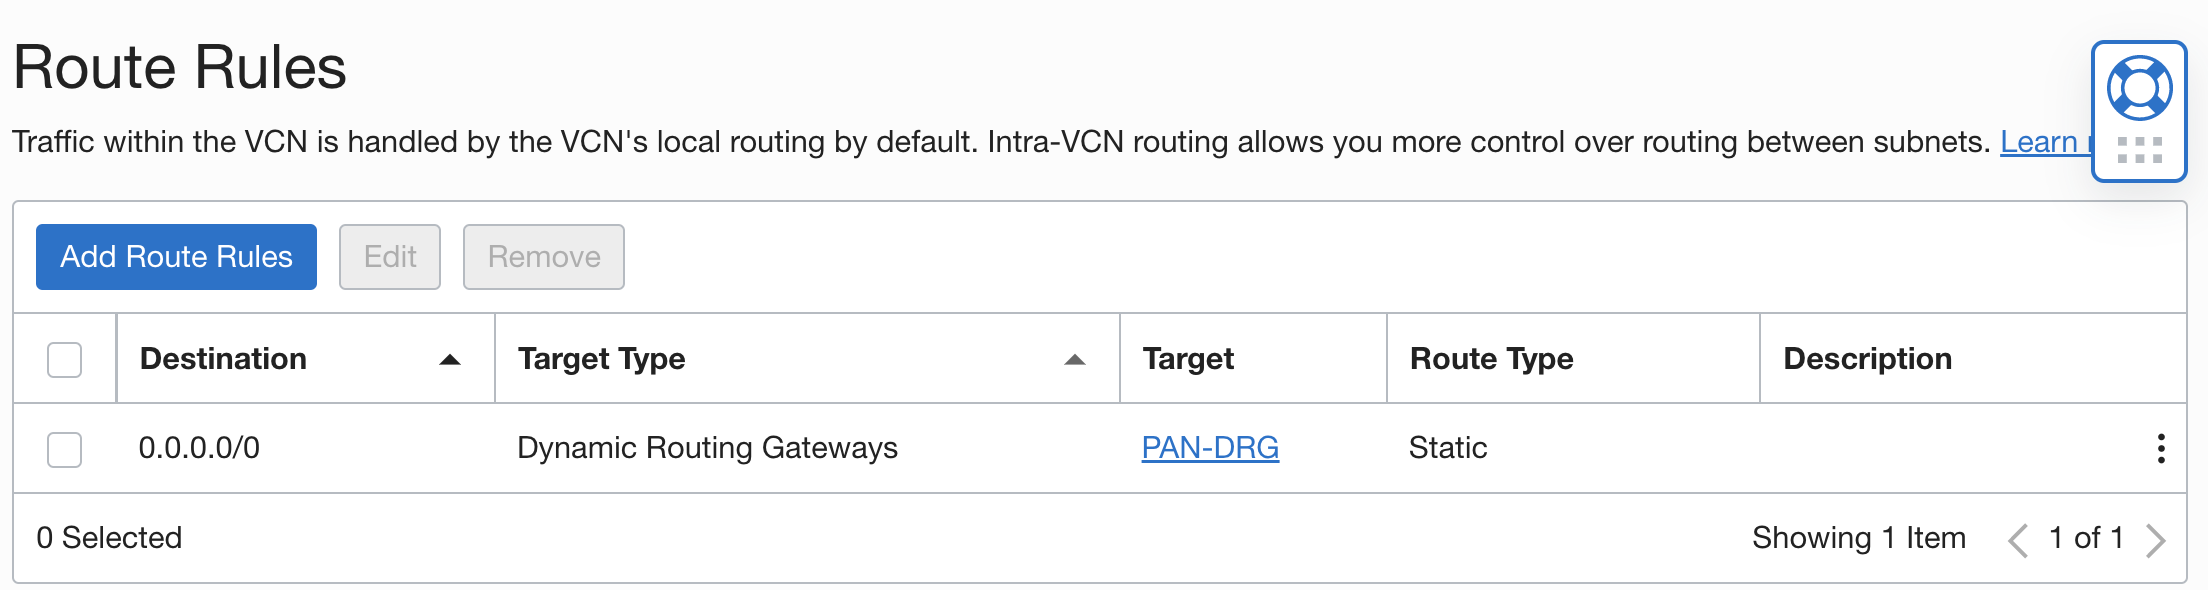Screen dimensions: 2208x590
Task: Click the Target Type column sort arrow
Action: (x=1075, y=360)
